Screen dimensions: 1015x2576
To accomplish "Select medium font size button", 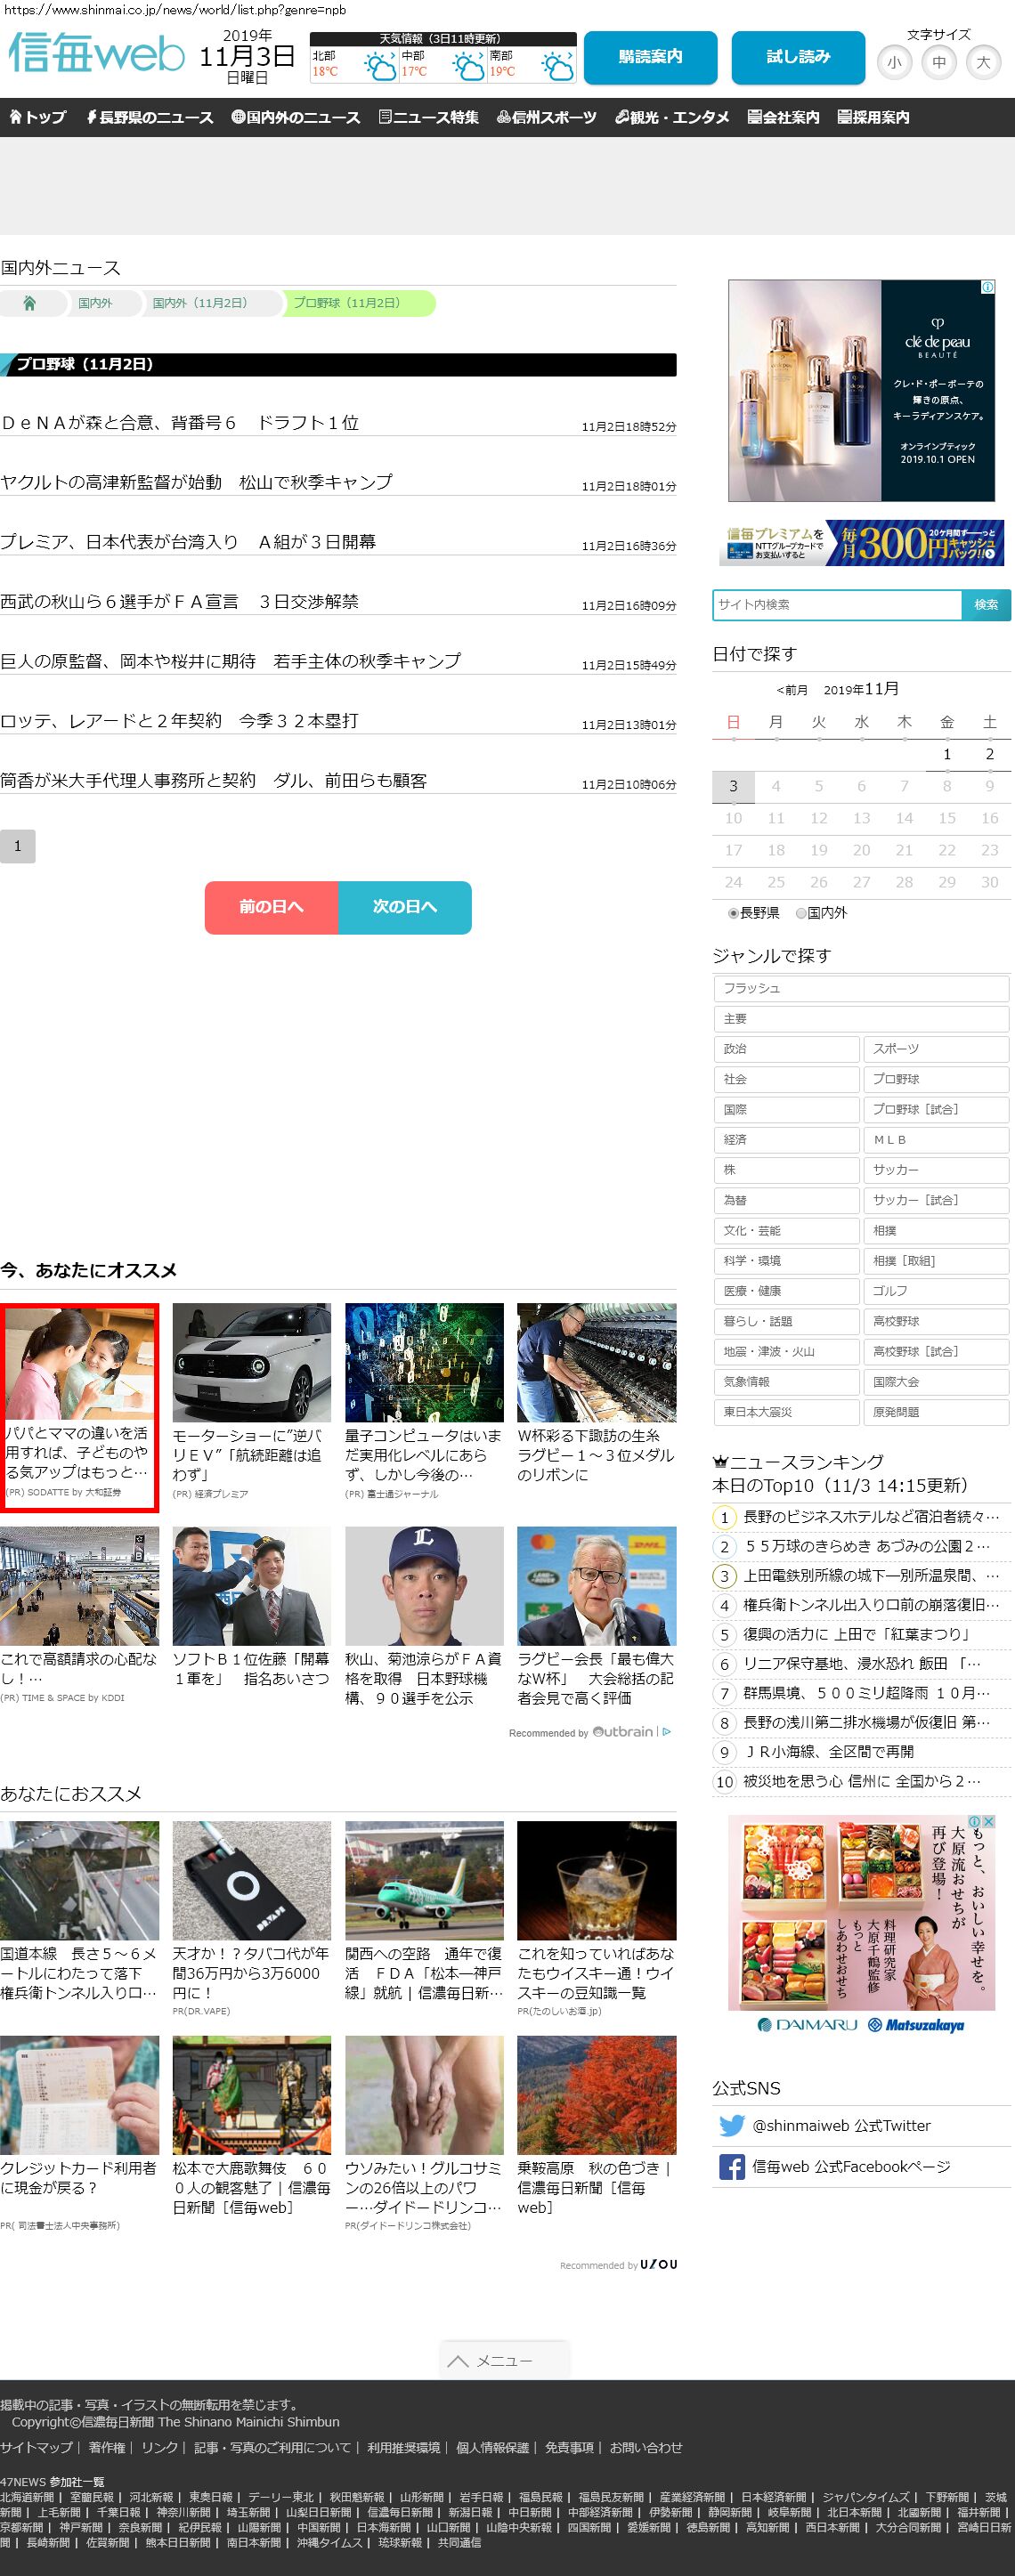I will 938,63.
